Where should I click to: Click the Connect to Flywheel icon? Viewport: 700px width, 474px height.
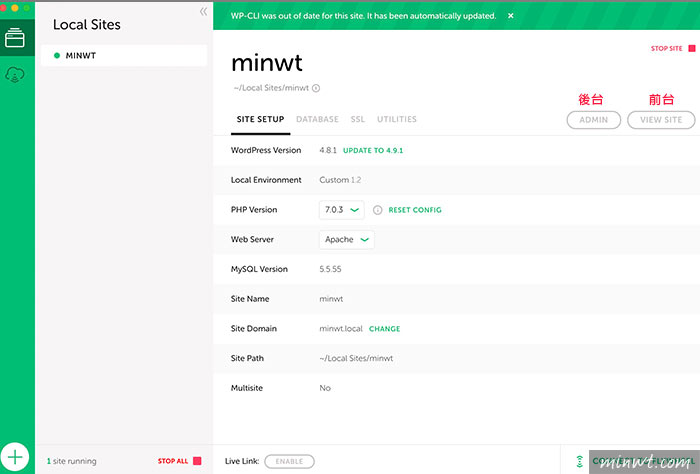click(x=579, y=461)
